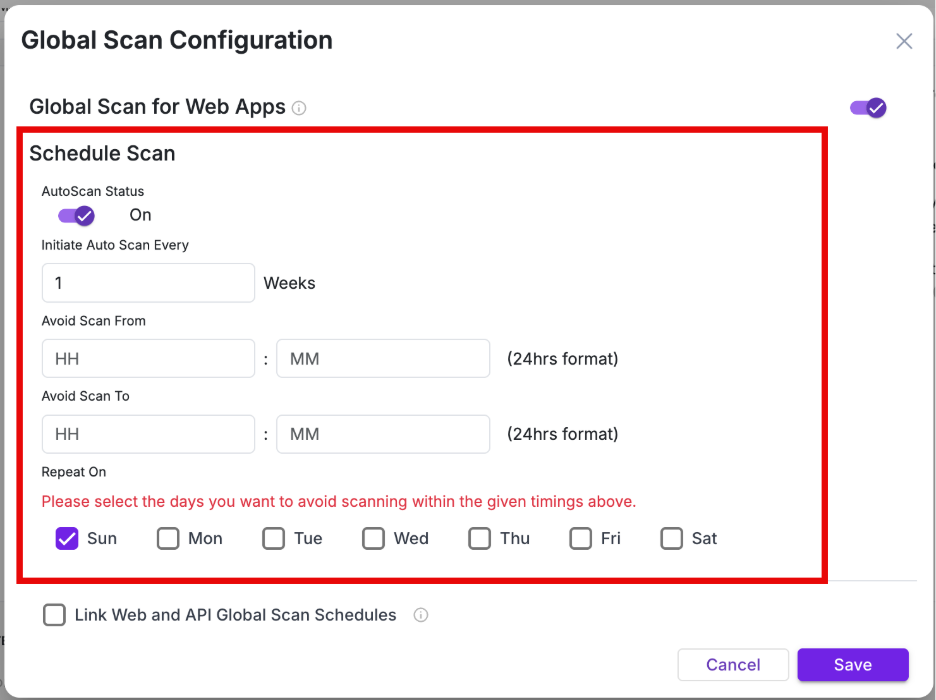Select the Sat checkbox

point(672,538)
